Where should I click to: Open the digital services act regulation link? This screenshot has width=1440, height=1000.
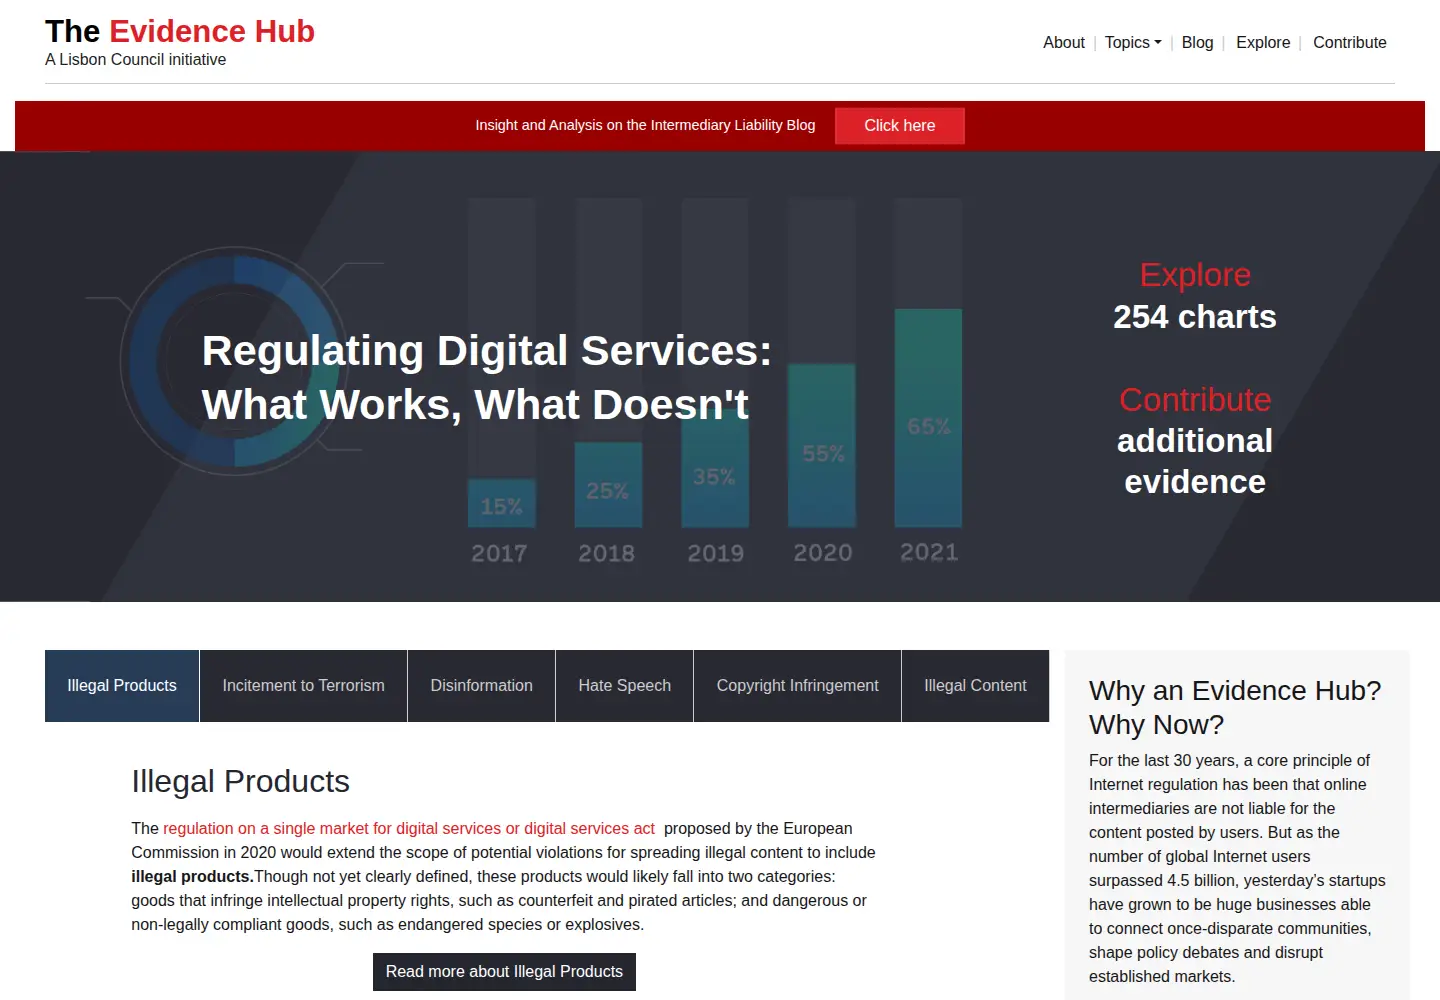tap(409, 829)
